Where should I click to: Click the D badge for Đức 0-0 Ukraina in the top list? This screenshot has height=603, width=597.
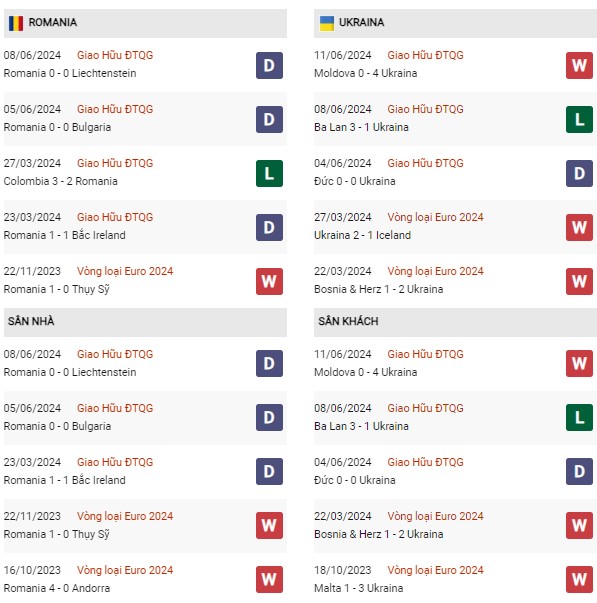point(579,173)
